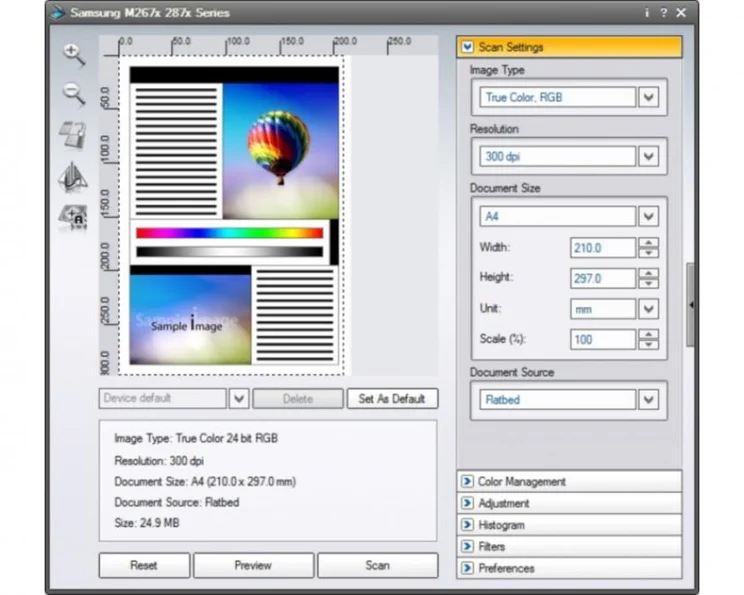Click the Preview button
The image size is (744, 595).
coord(253,565)
